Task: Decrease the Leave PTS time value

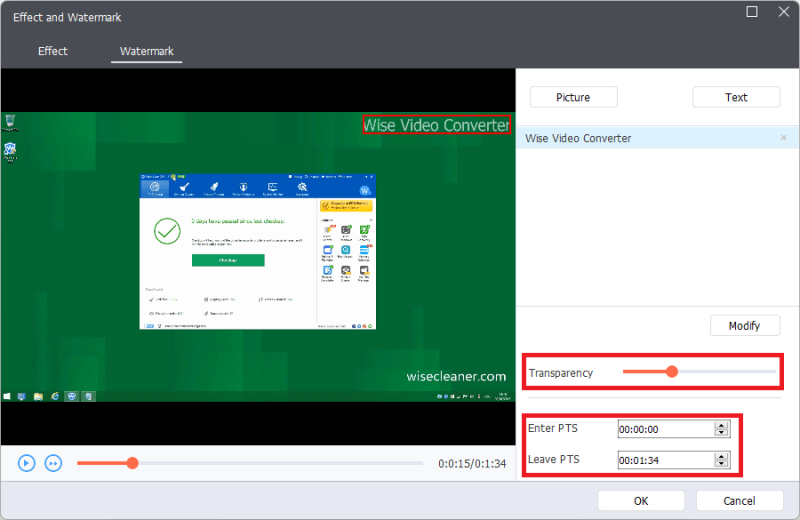Action: [x=721, y=464]
